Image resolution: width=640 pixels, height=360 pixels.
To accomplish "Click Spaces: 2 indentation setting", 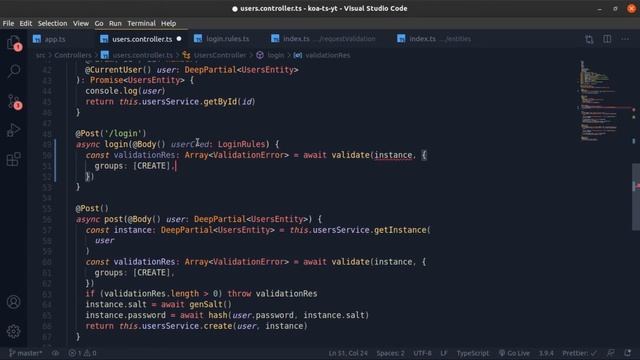I will [x=390, y=353].
